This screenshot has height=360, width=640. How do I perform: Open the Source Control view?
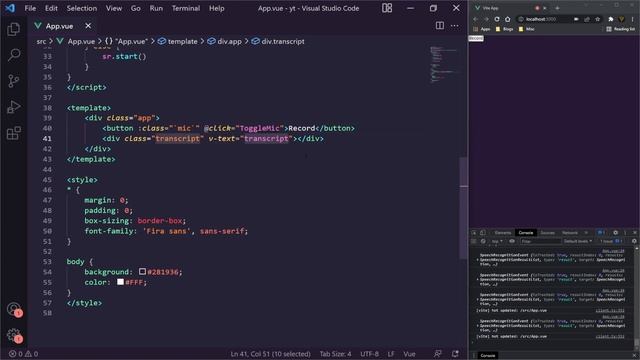[13, 81]
